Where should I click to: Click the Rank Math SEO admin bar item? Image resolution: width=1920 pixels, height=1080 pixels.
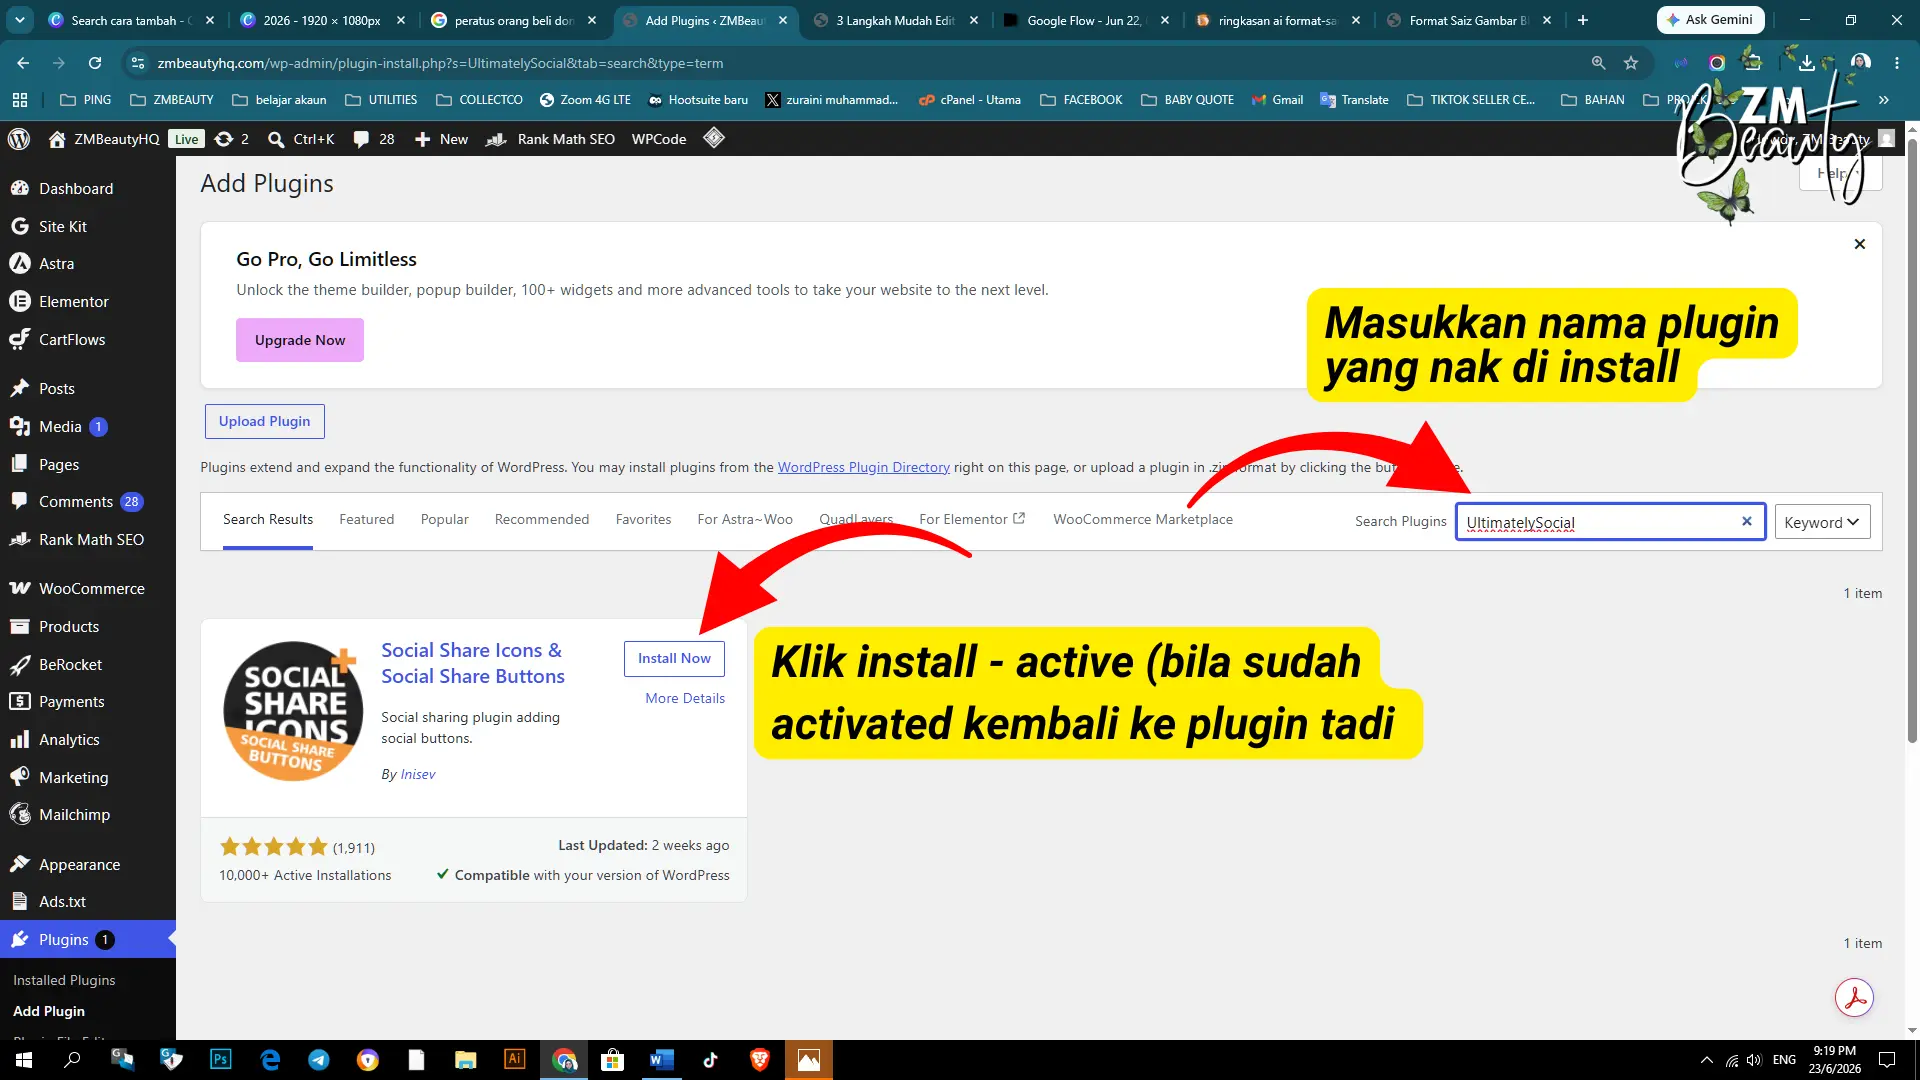[550, 139]
